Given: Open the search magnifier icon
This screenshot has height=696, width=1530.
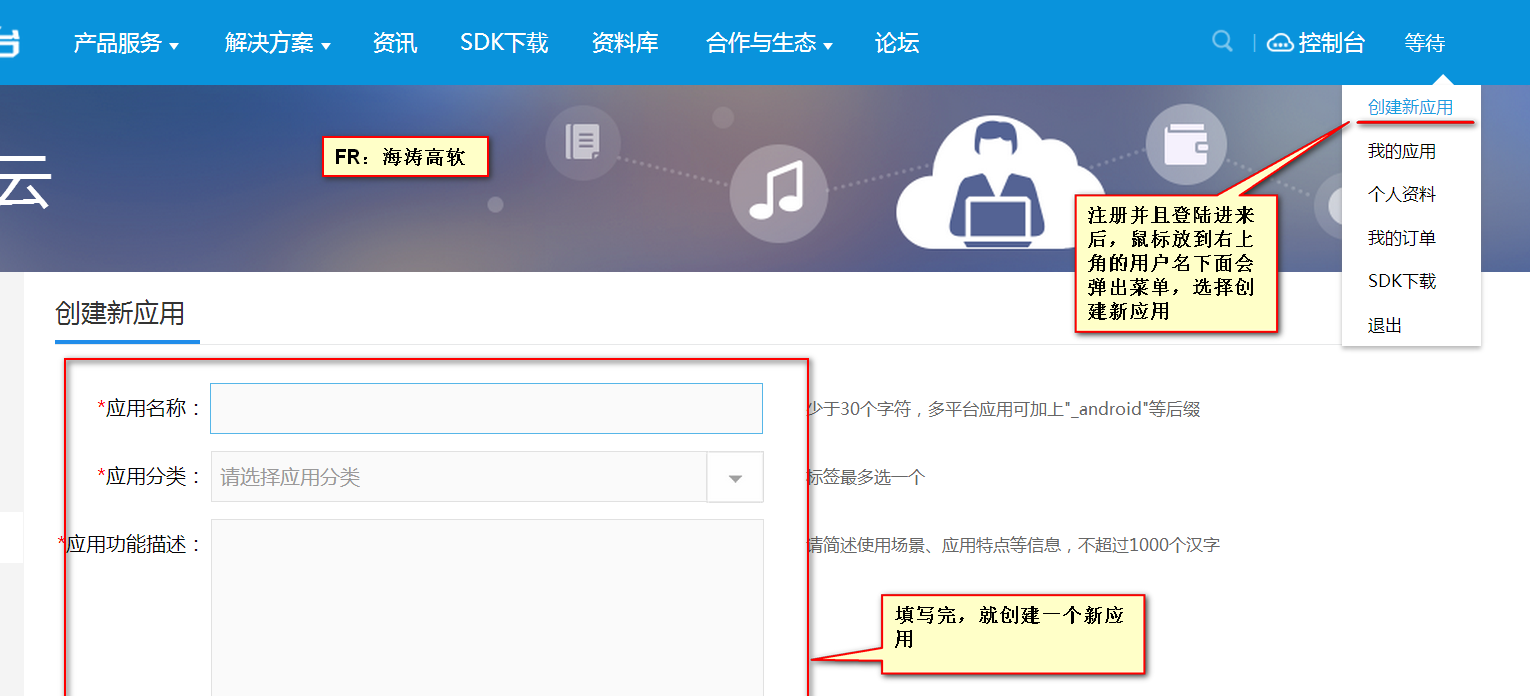Looking at the screenshot, I should click(1222, 41).
